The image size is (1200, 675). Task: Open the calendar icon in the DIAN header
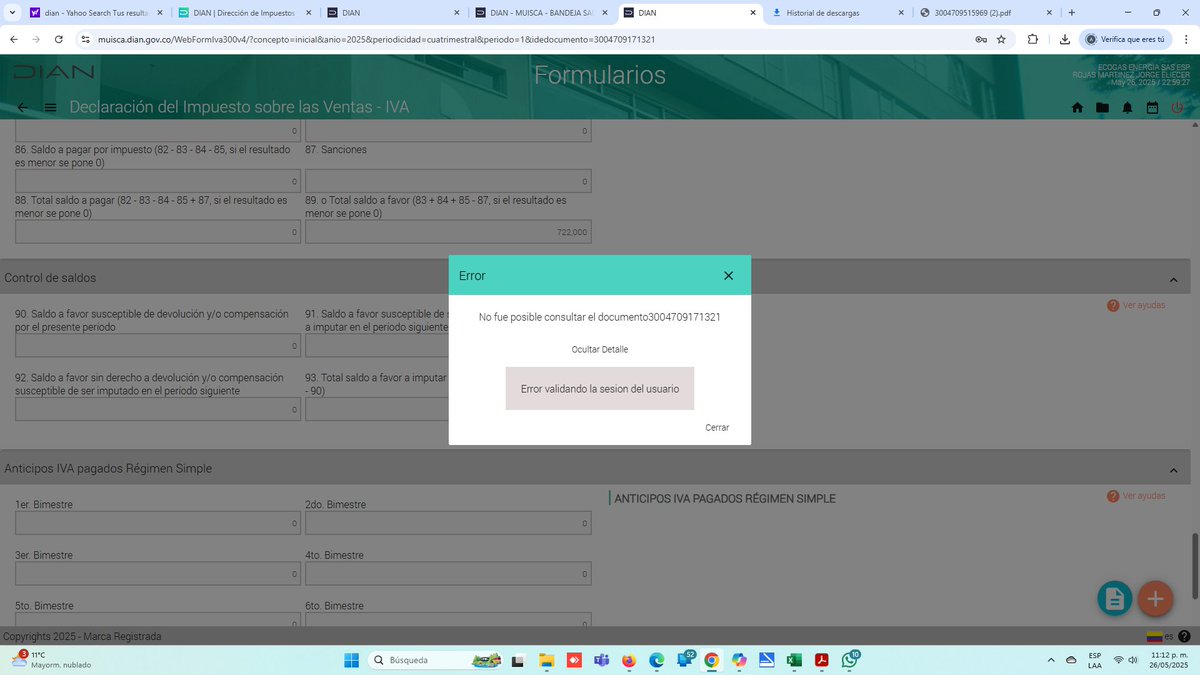tap(1152, 108)
